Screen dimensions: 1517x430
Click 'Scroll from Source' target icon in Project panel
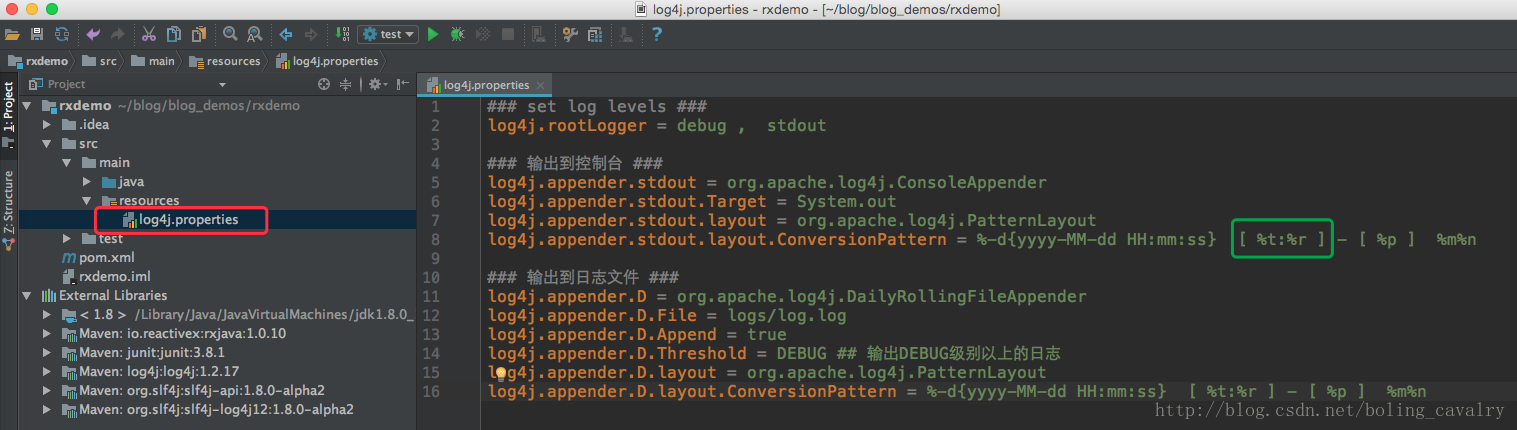(x=324, y=84)
